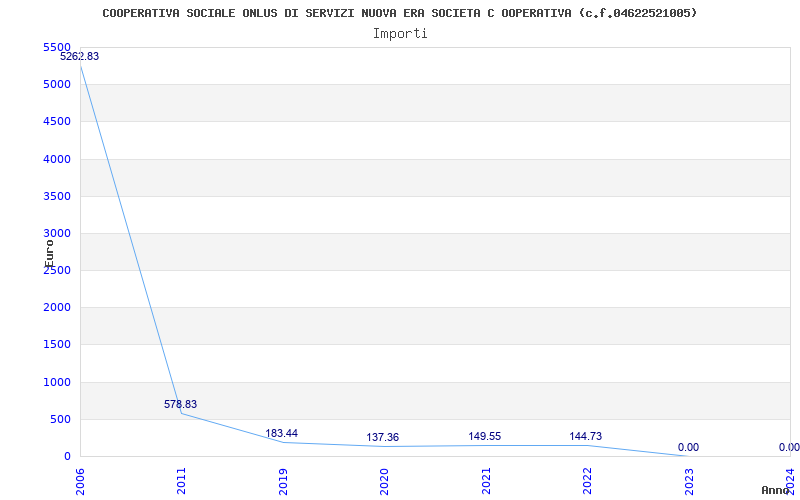Screen dimensions: 800x500
Task: Click the 0.00 label above 2024
Action: coord(789,447)
